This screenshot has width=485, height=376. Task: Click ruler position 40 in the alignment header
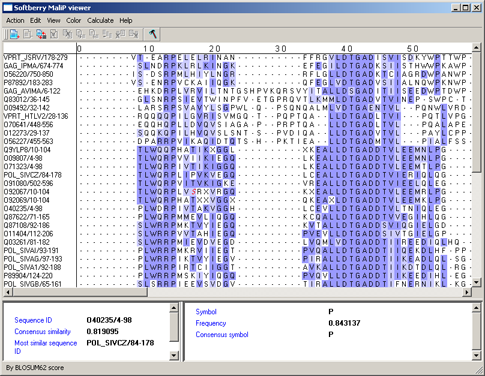[347, 49]
